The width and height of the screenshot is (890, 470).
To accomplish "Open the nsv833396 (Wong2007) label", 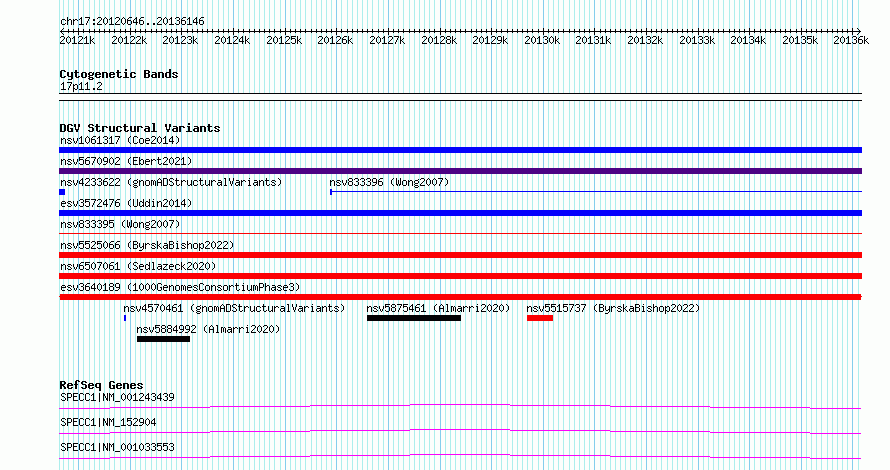I will pos(389,182).
